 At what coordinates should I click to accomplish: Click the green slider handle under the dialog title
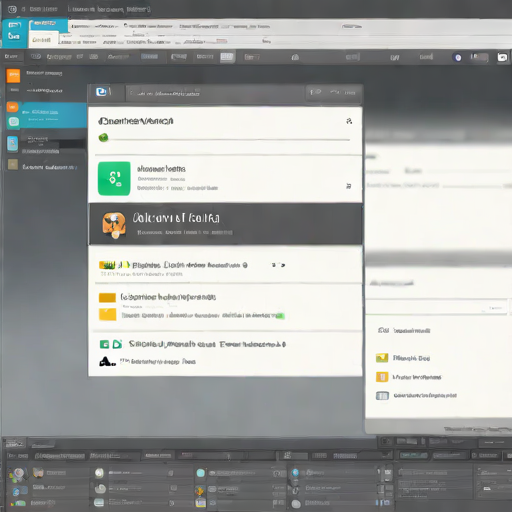(104, 137)
